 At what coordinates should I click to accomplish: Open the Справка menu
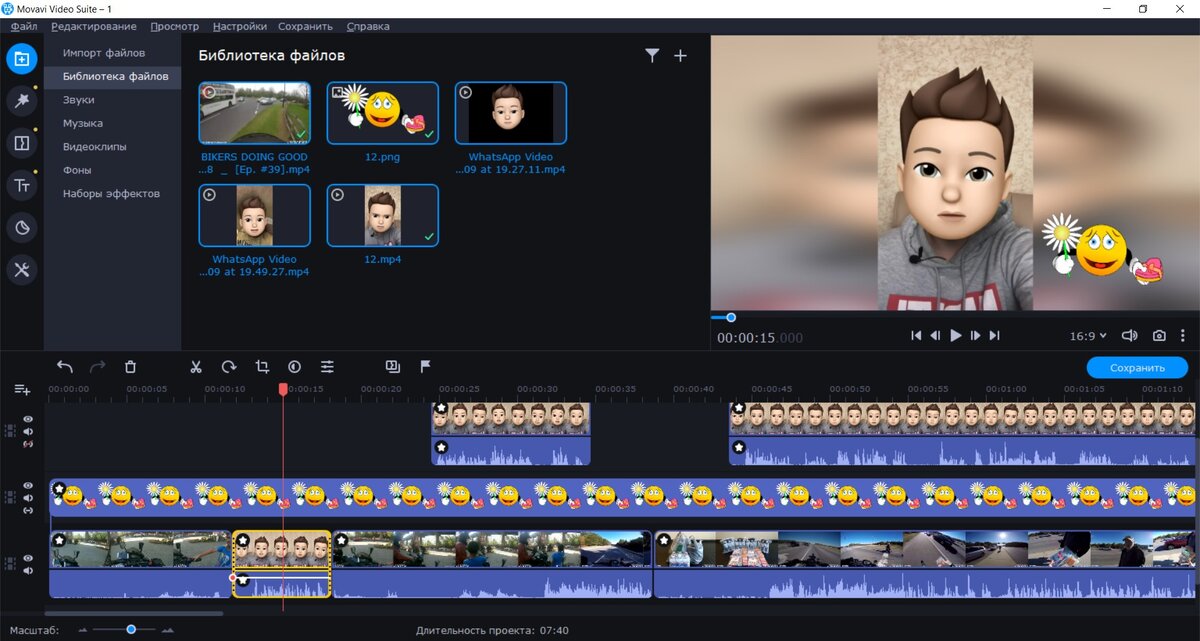coord(368,26)
